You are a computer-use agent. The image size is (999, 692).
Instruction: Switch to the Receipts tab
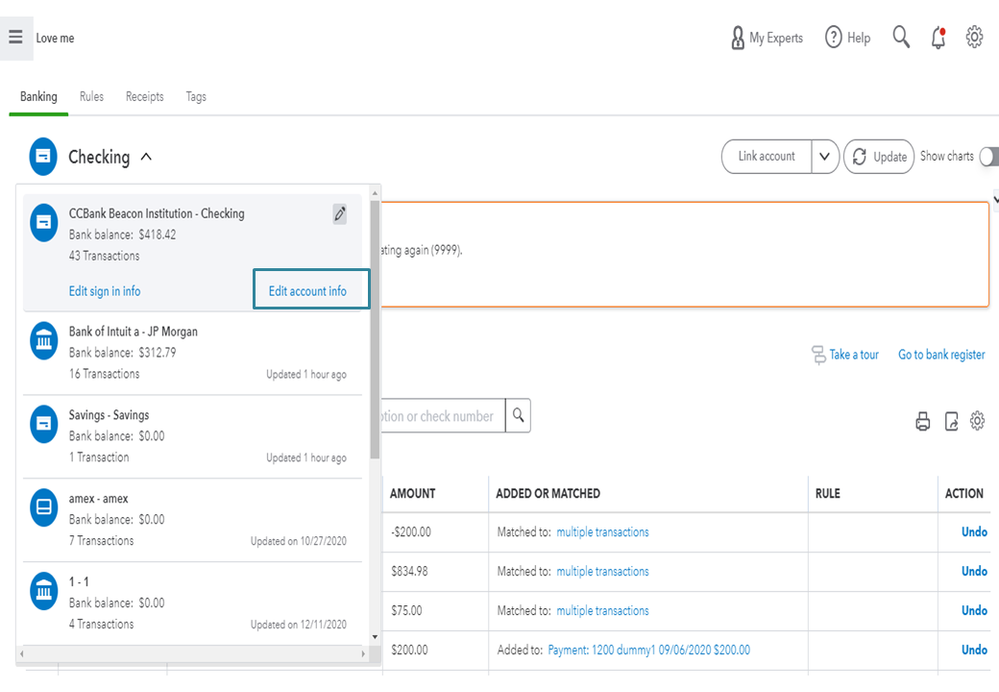click(144, 97)
